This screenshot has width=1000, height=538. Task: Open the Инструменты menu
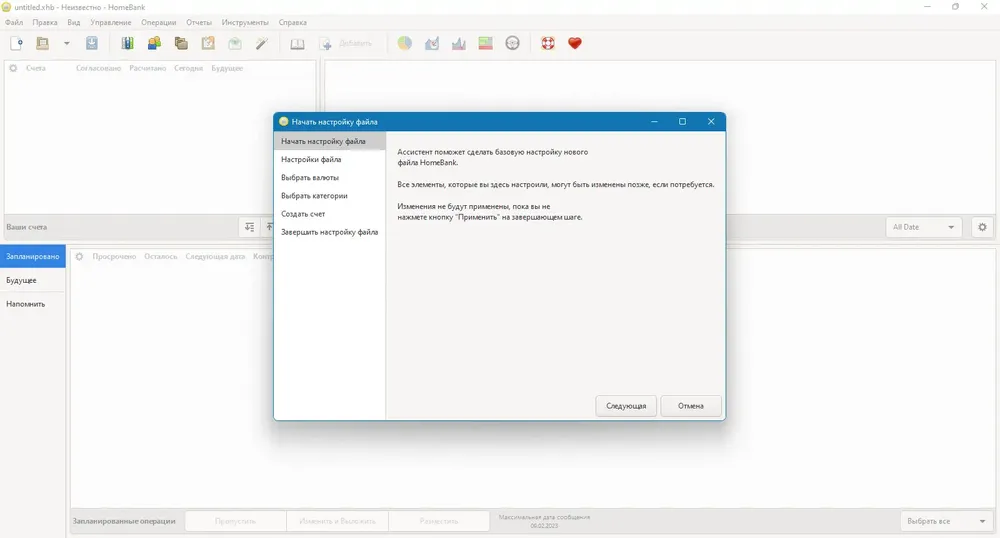[245, 22]
